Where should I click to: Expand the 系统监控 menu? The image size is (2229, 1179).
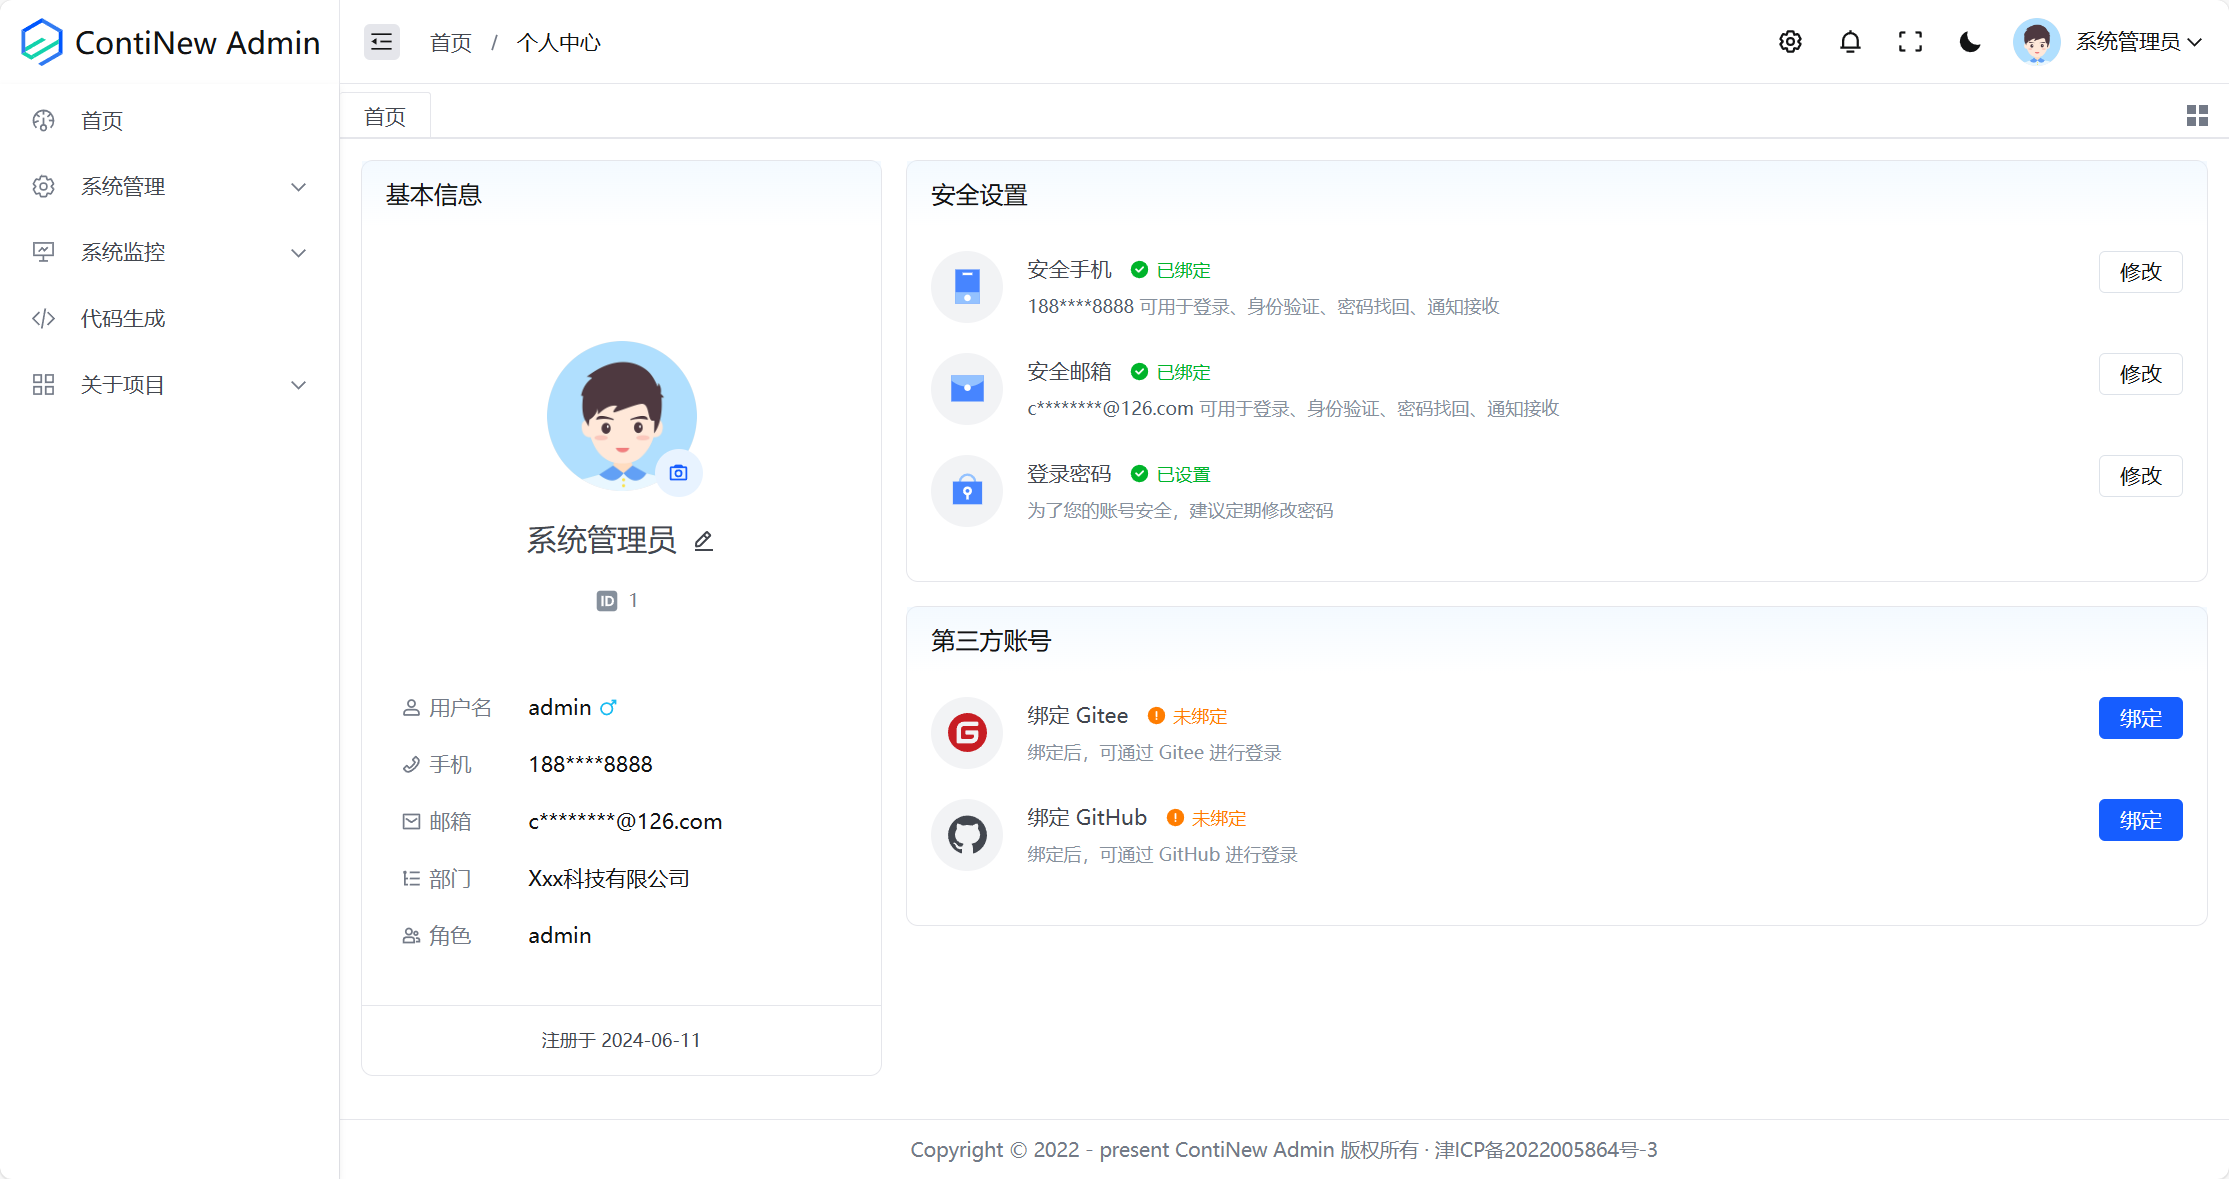[x=168, y=252]
